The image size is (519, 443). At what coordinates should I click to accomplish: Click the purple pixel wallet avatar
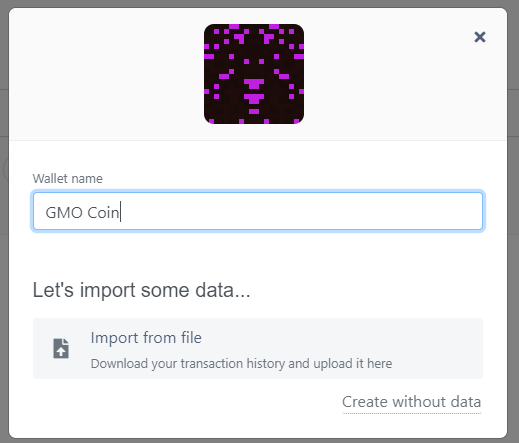[x=254, y=74]
